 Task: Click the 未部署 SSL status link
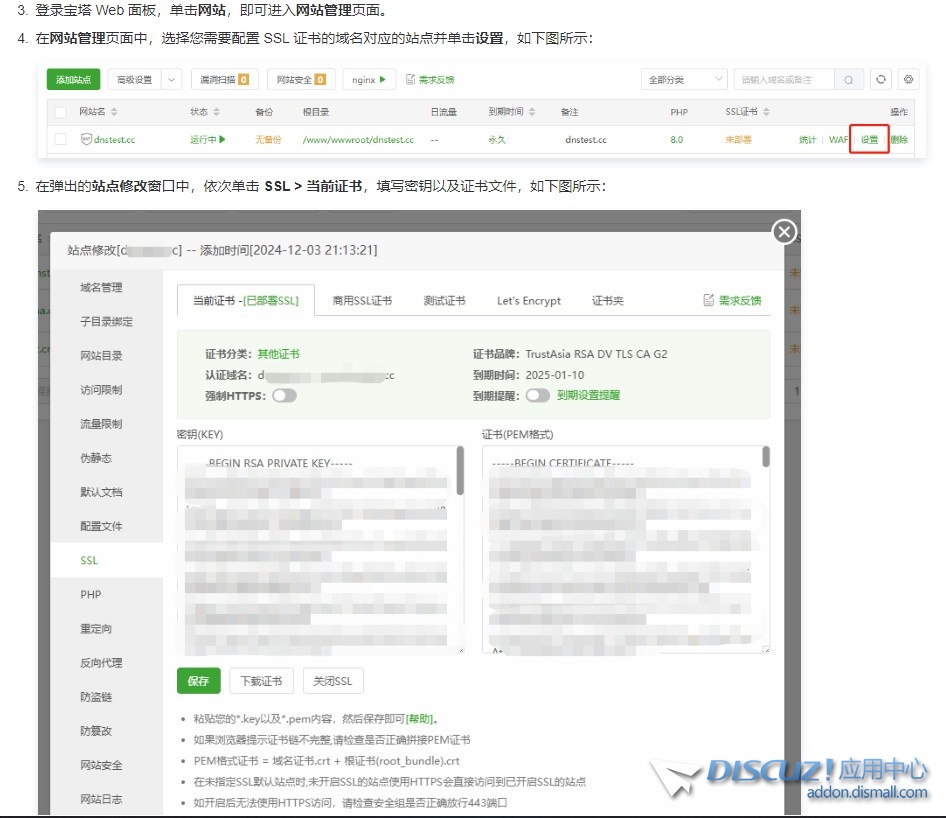[738, 139]
